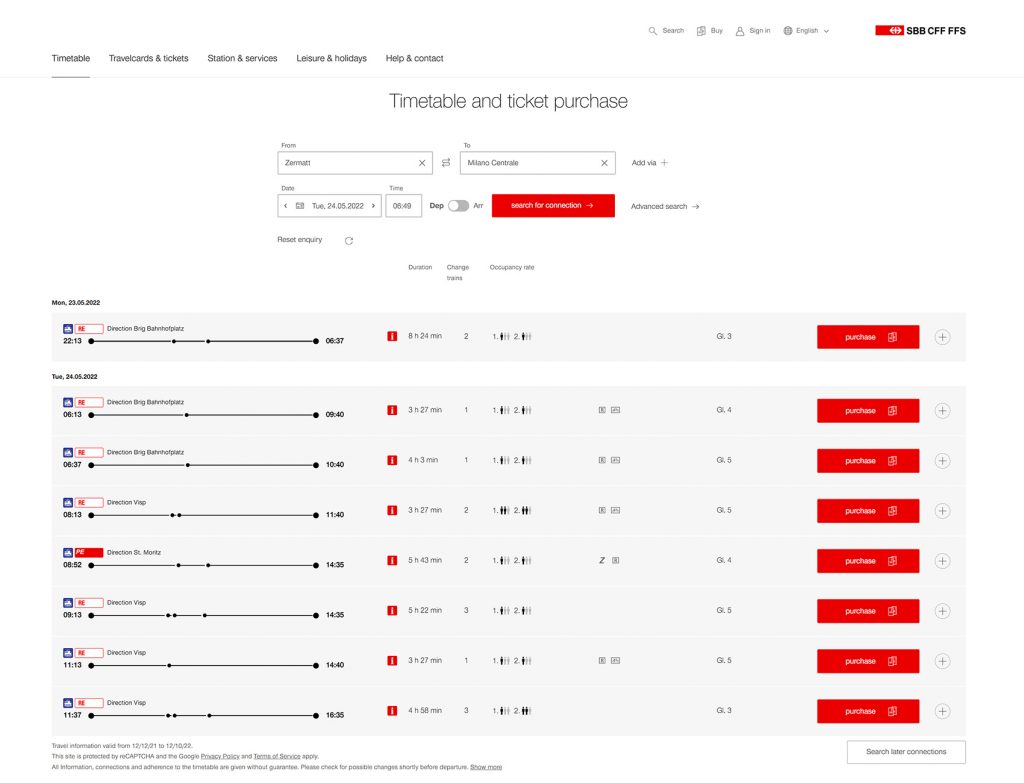Open info icon for the 11:13 connection
Viewport: 1024px width, 783px height.
[392, 660]
